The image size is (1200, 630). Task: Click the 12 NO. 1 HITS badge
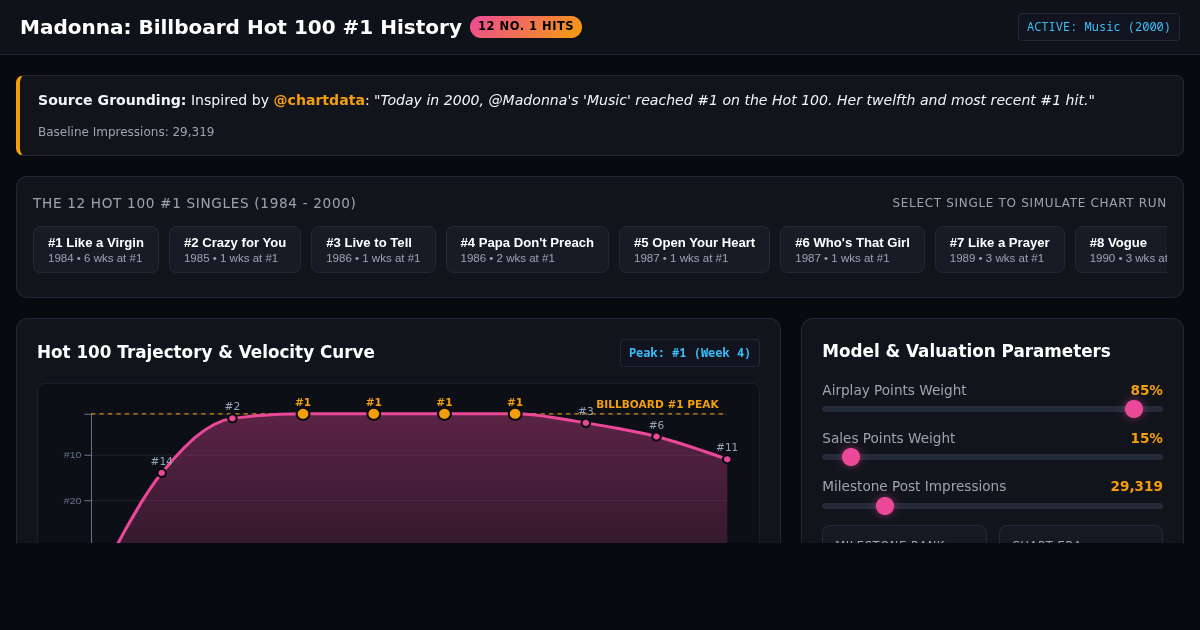(x=526, y=27)
